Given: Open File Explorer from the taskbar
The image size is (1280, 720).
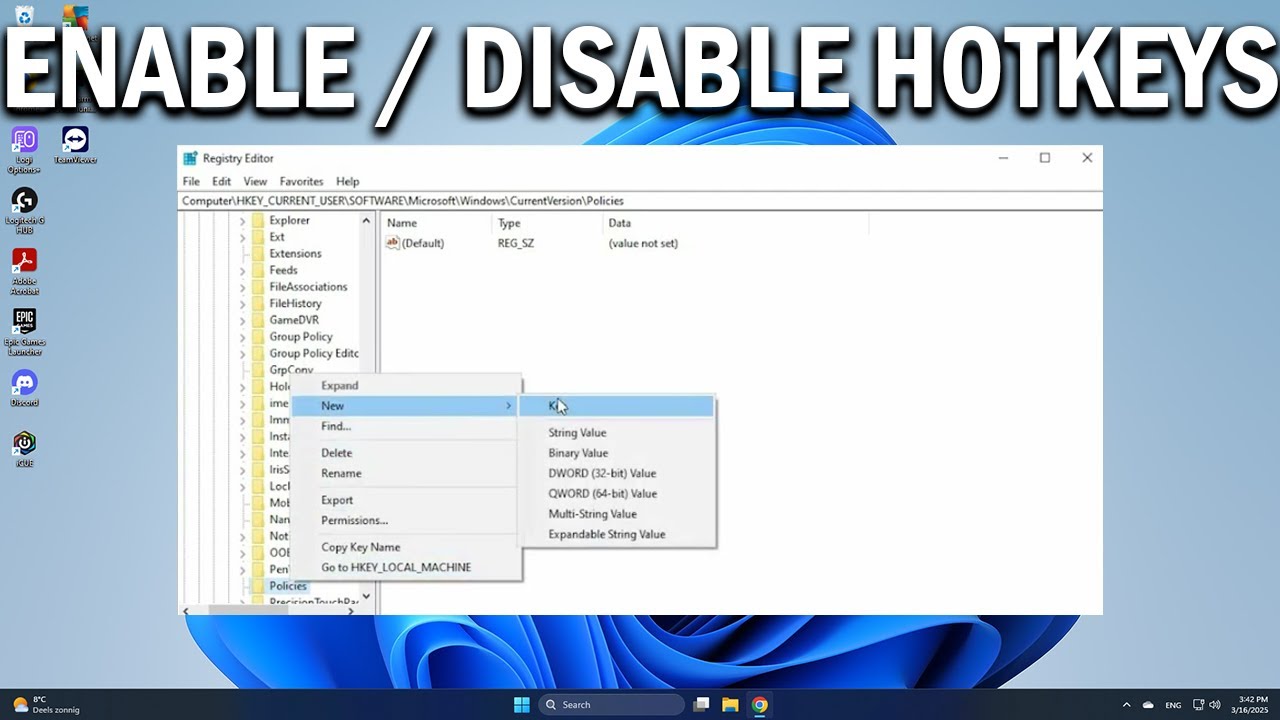Looking at the screenshot, I should click(x=730, y=705).
